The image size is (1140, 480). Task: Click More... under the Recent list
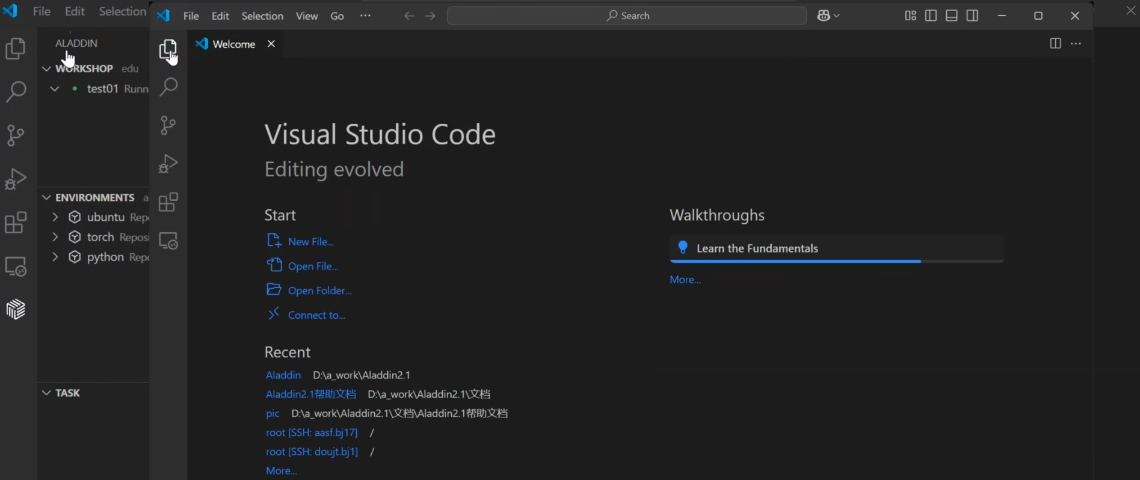coord(281,471)
